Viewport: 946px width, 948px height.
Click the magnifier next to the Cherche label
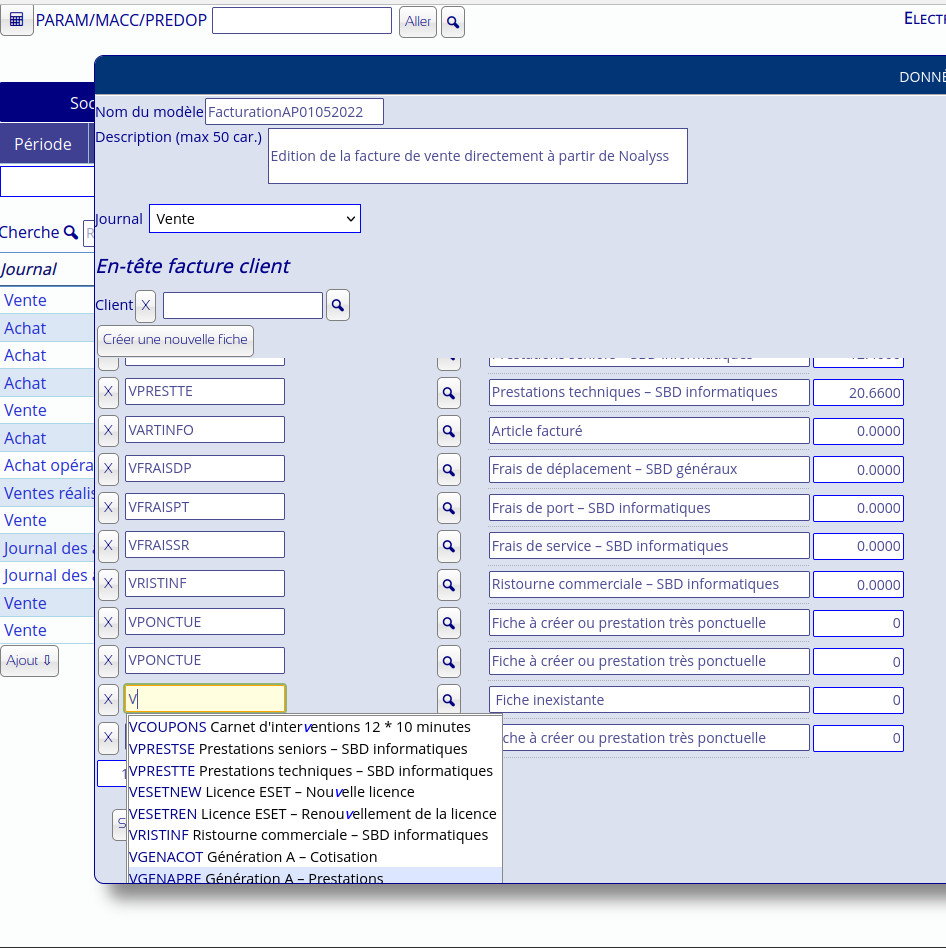click(71, 233)
